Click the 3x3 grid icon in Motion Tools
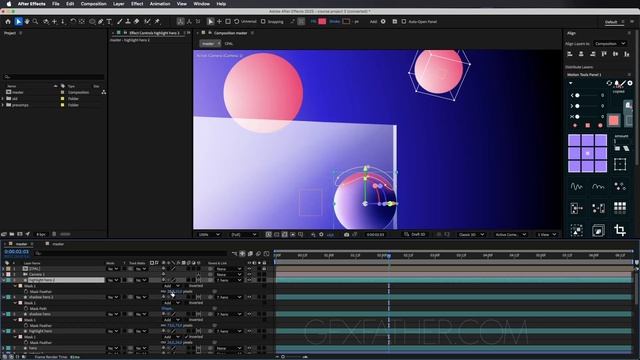 pyautogui.click(x=620, y=208)
